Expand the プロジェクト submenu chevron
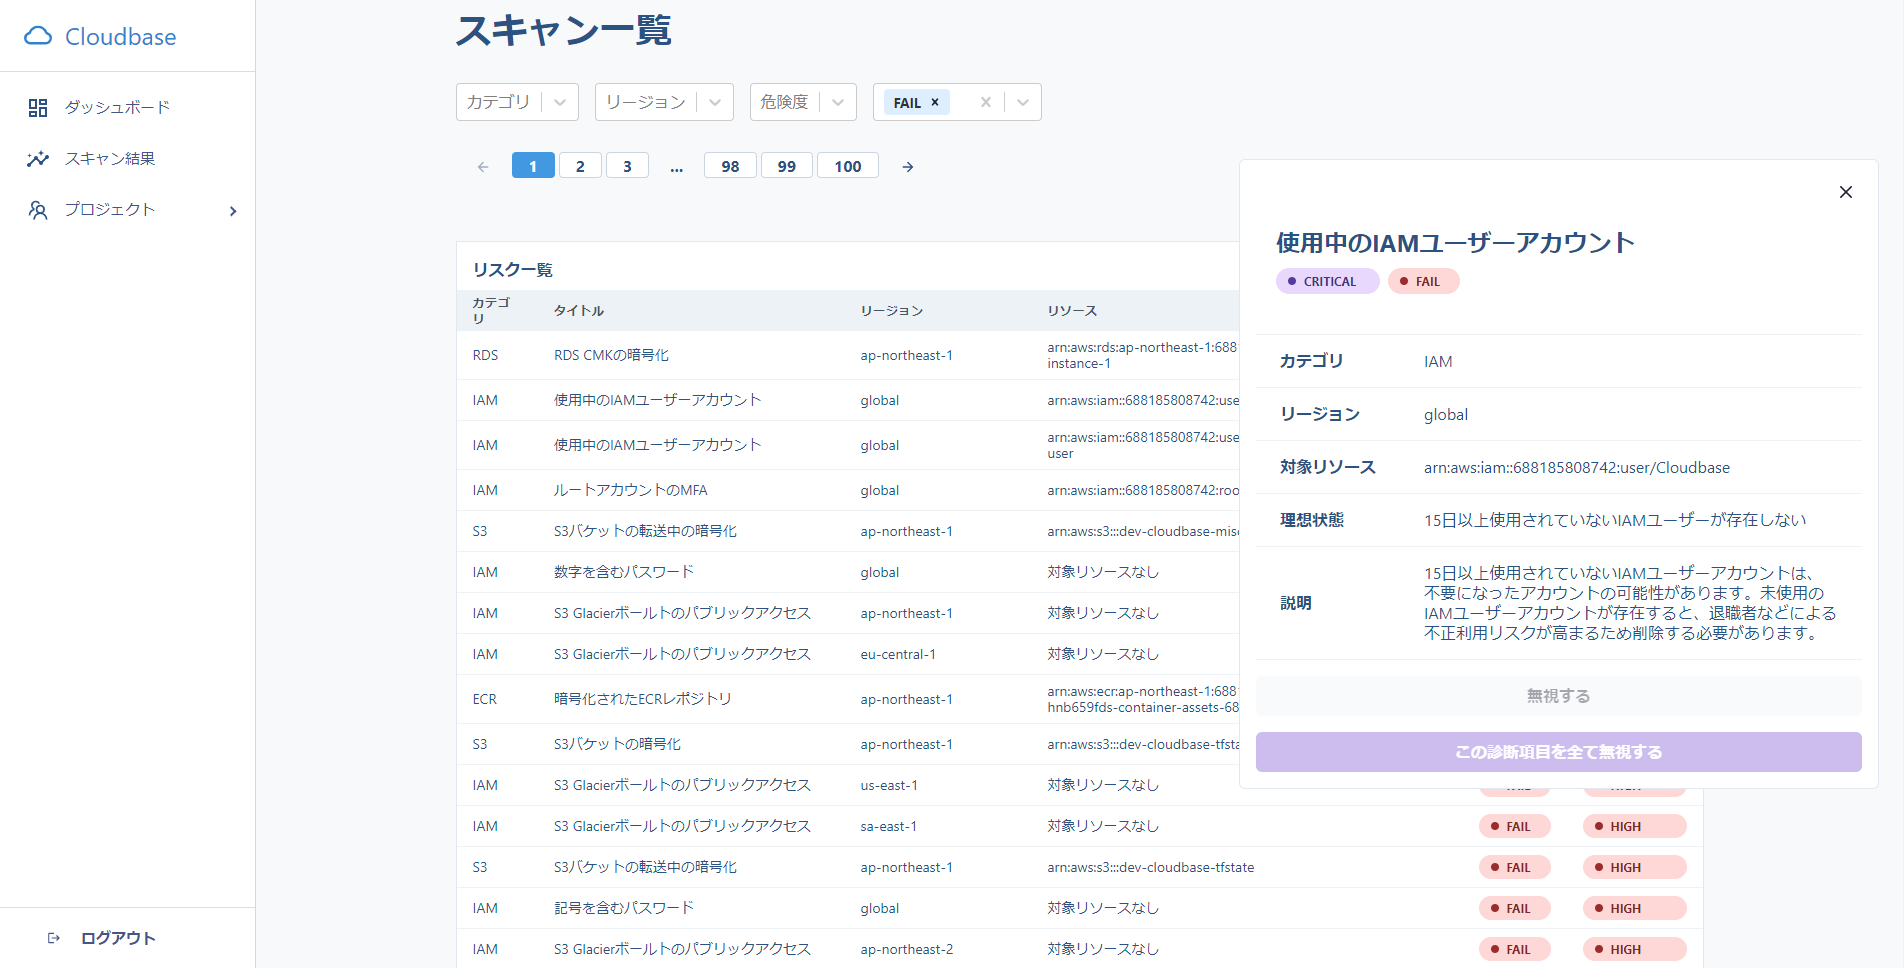This screenshot has height=968, width=1904. (233, 211)
